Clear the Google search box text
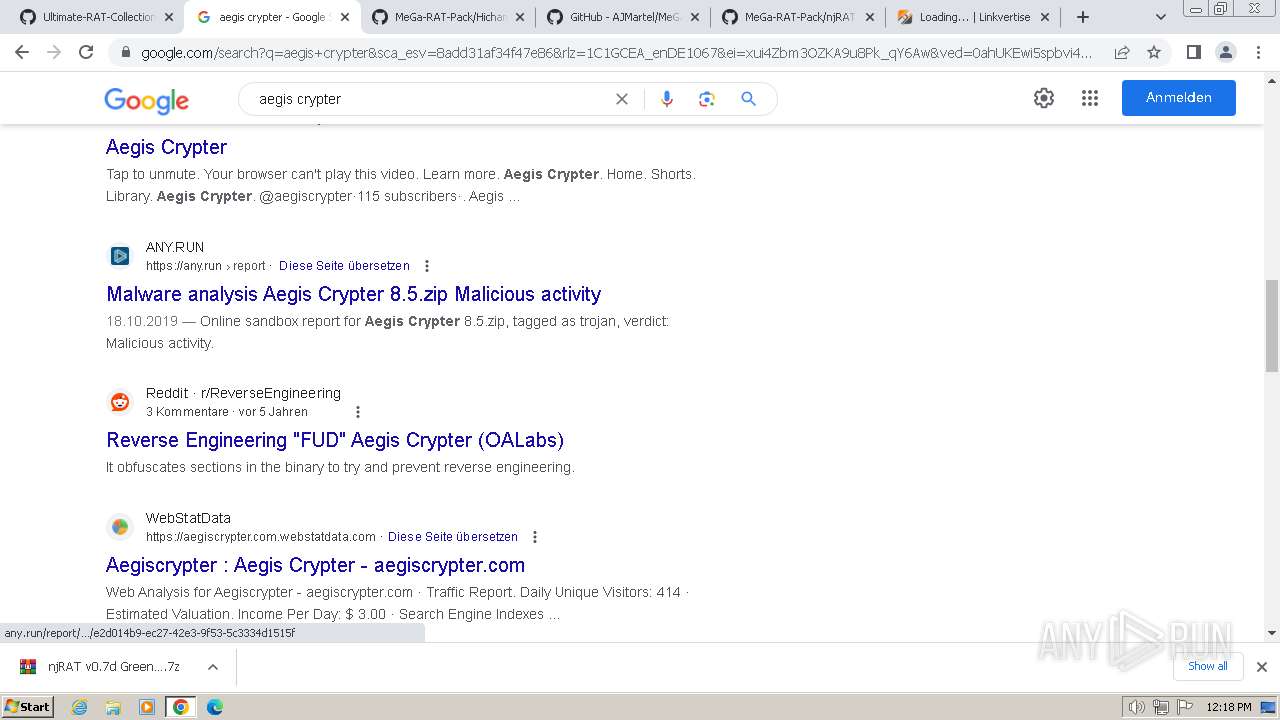The width and height of the screenshot is (1280, 720). click(x=622, y=99)
